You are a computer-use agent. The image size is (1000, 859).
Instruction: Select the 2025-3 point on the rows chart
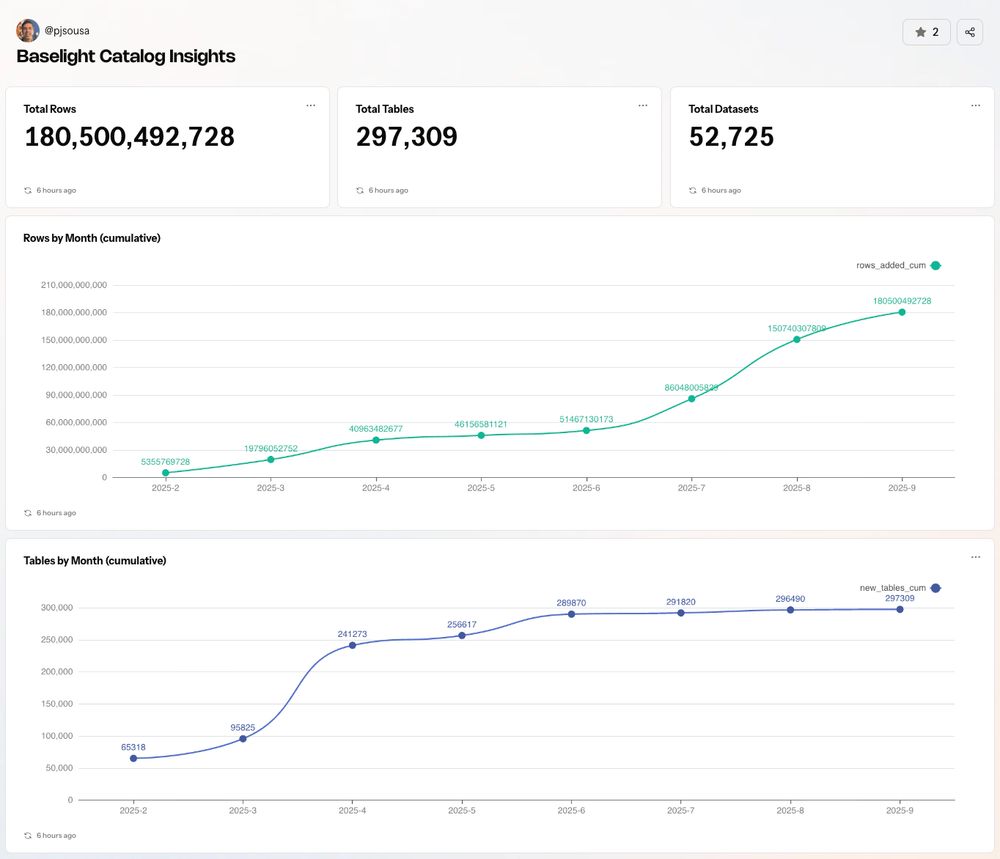tap(270, 460)
